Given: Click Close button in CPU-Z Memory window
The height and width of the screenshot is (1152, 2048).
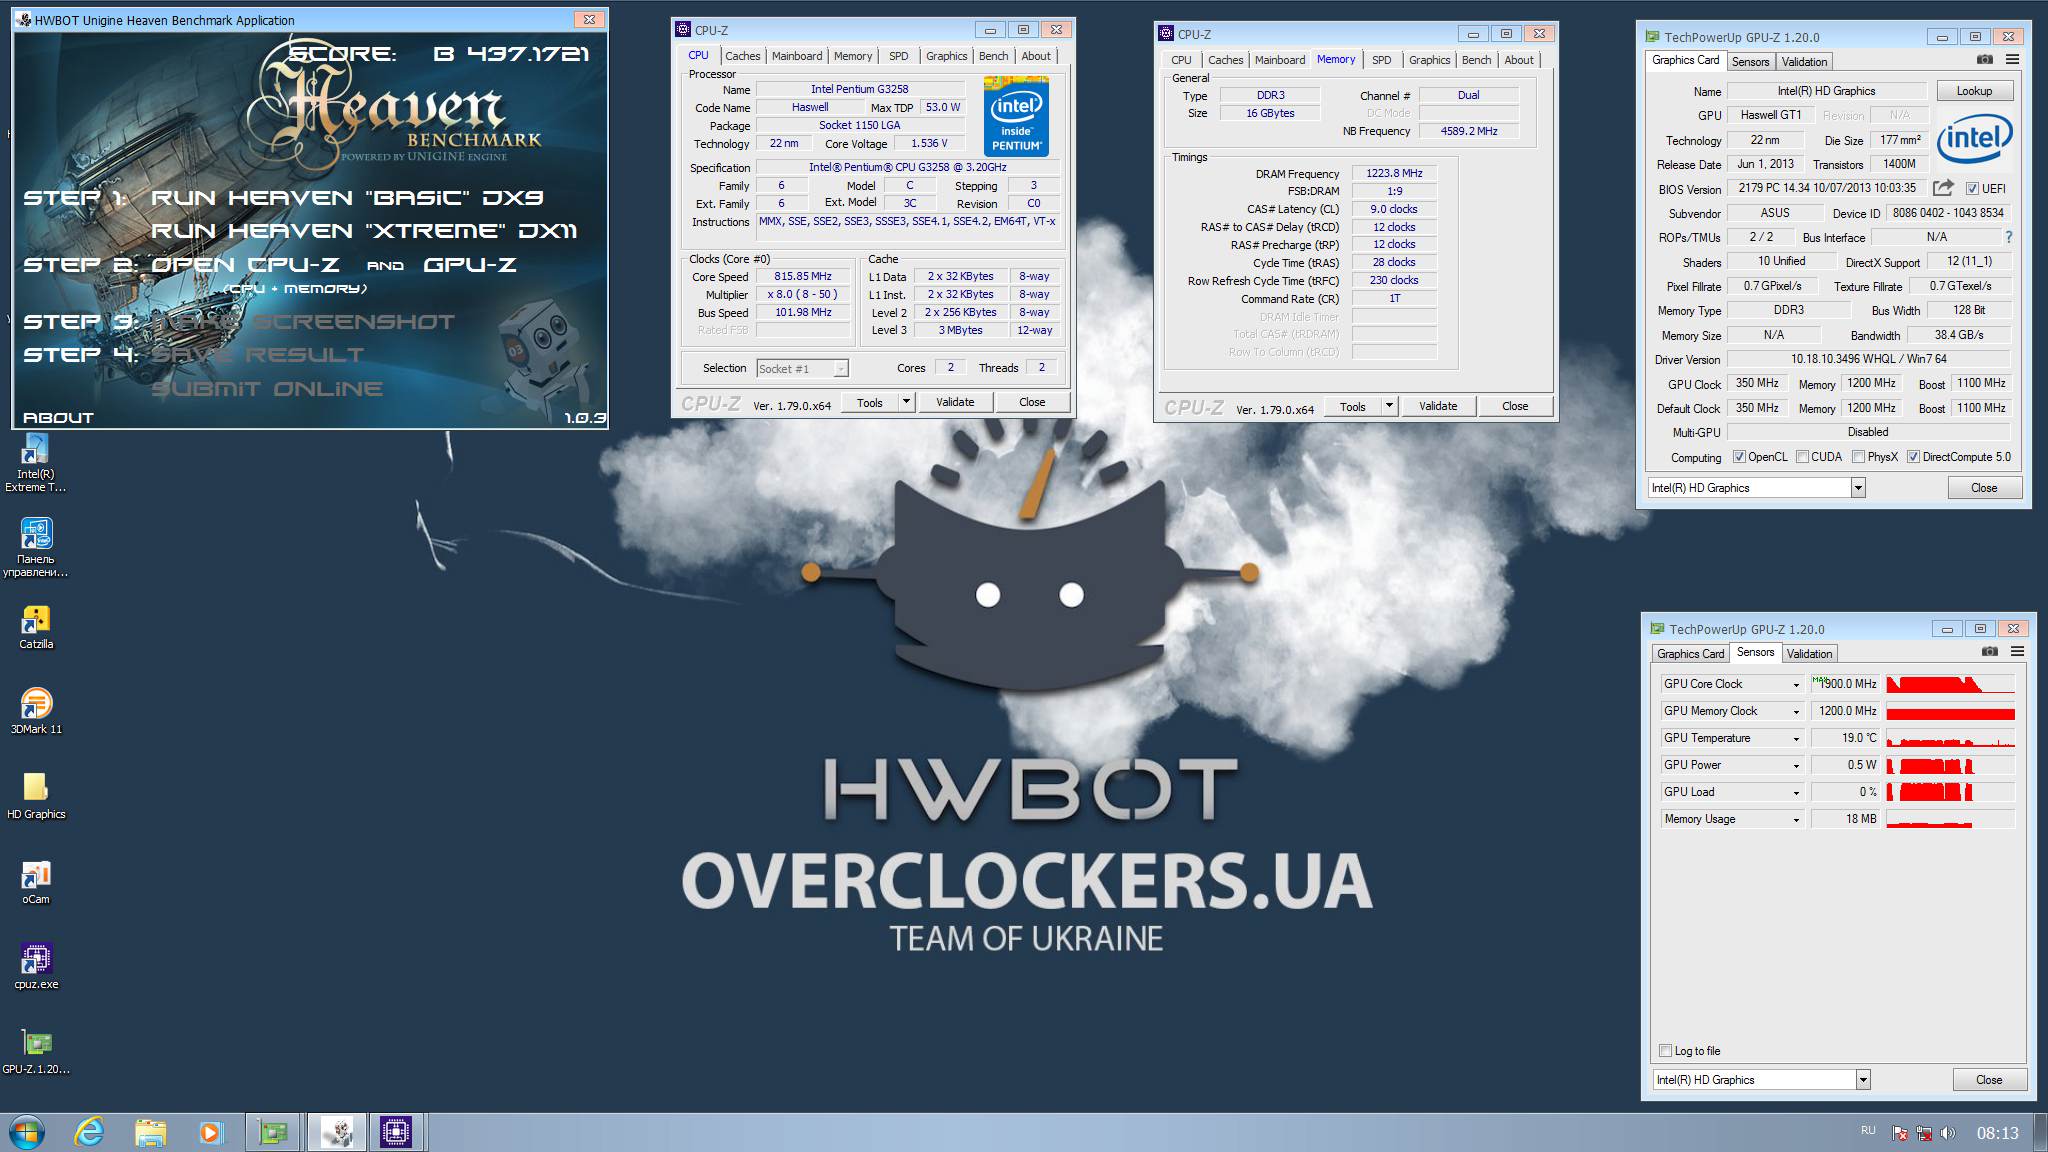Looking at the screenshot, I should 1514,406.
